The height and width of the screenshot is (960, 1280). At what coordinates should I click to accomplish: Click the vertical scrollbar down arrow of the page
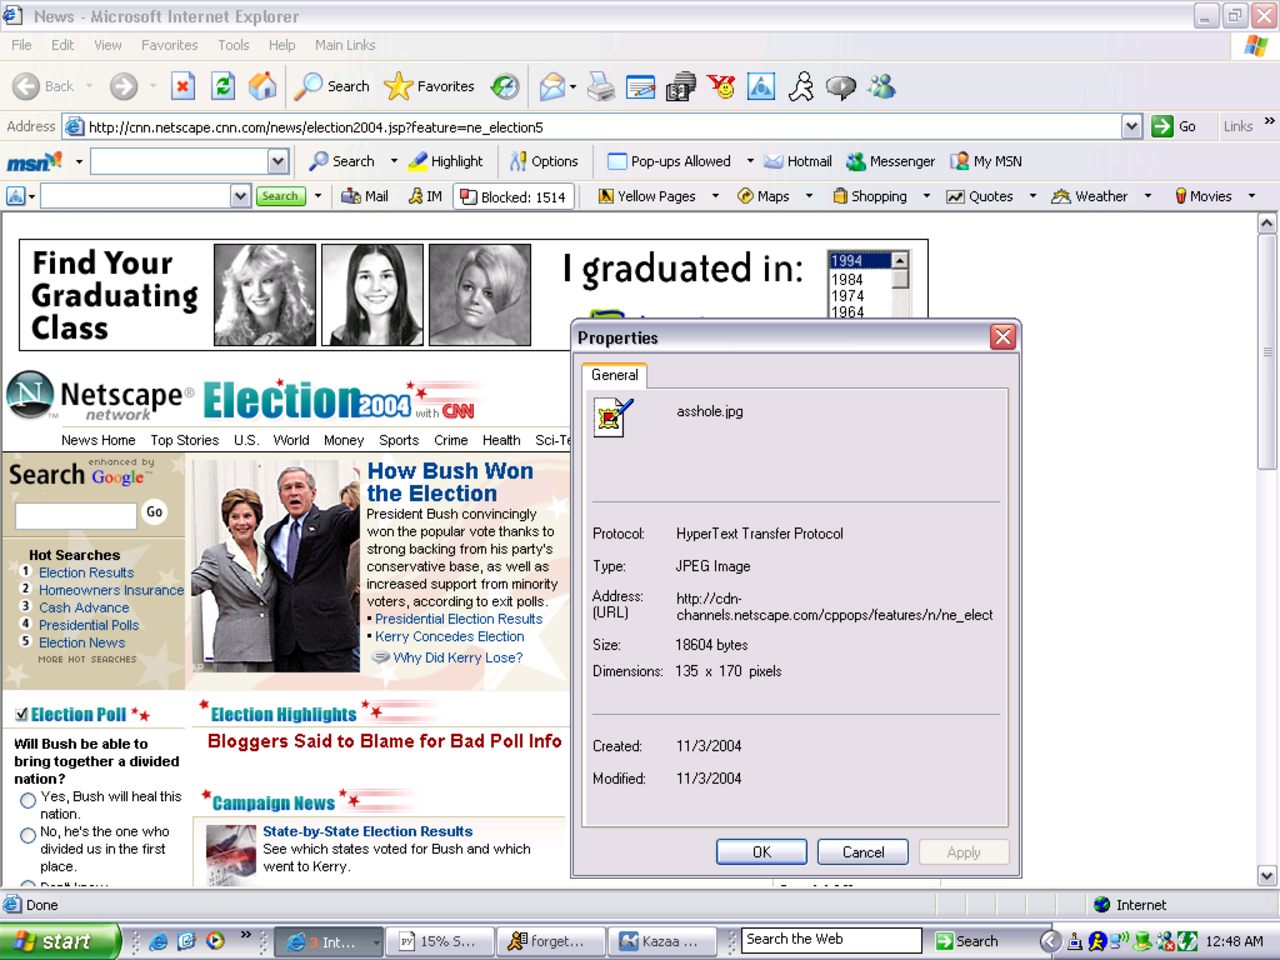(x=1267, y=876)
